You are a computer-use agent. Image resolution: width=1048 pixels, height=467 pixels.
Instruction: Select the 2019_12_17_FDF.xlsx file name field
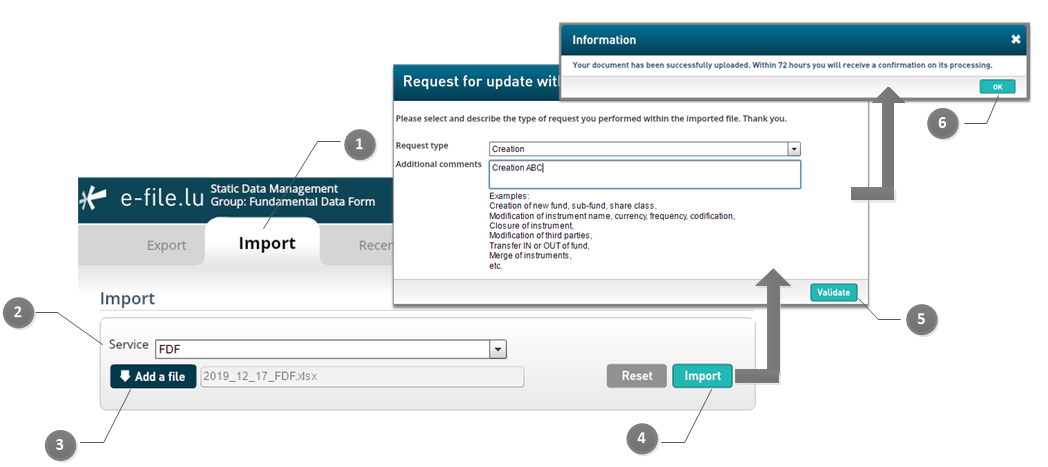[x=362, y=377]
